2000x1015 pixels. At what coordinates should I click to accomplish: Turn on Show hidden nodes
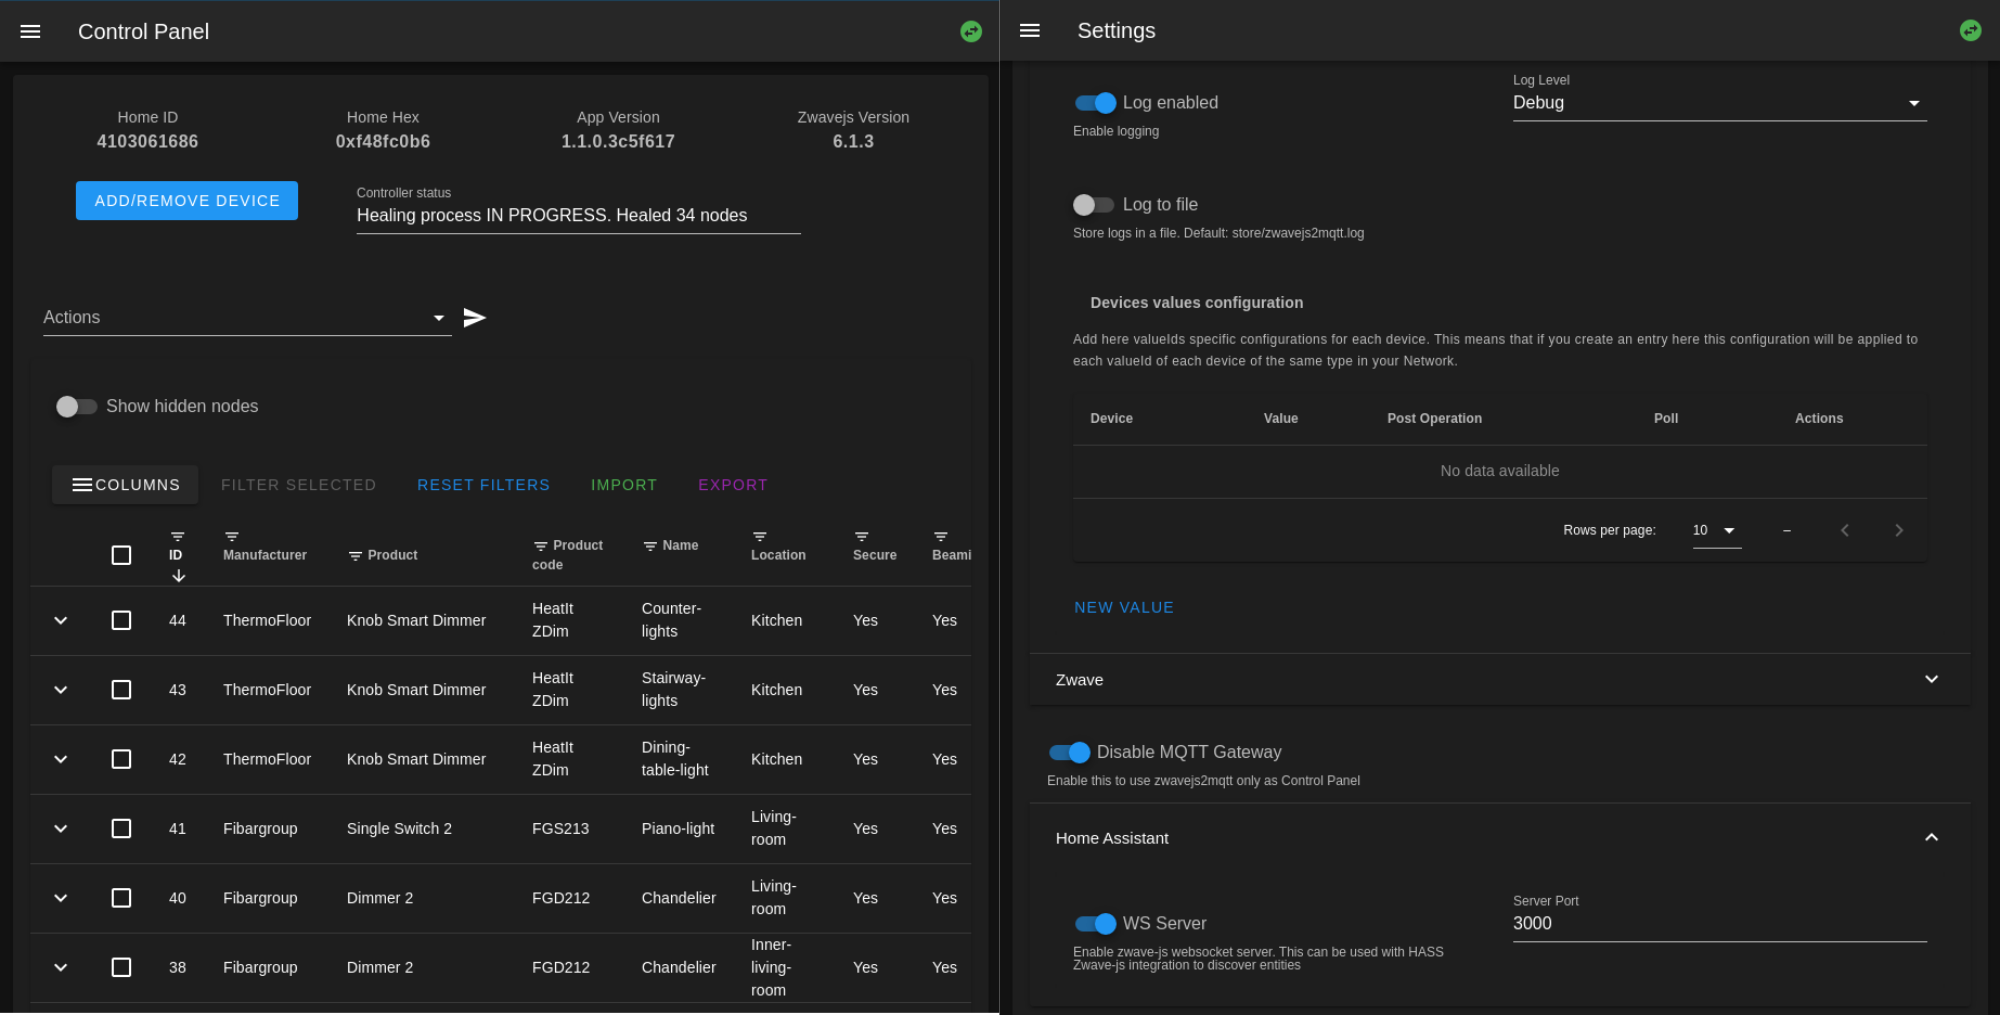(x=76, y=406)
